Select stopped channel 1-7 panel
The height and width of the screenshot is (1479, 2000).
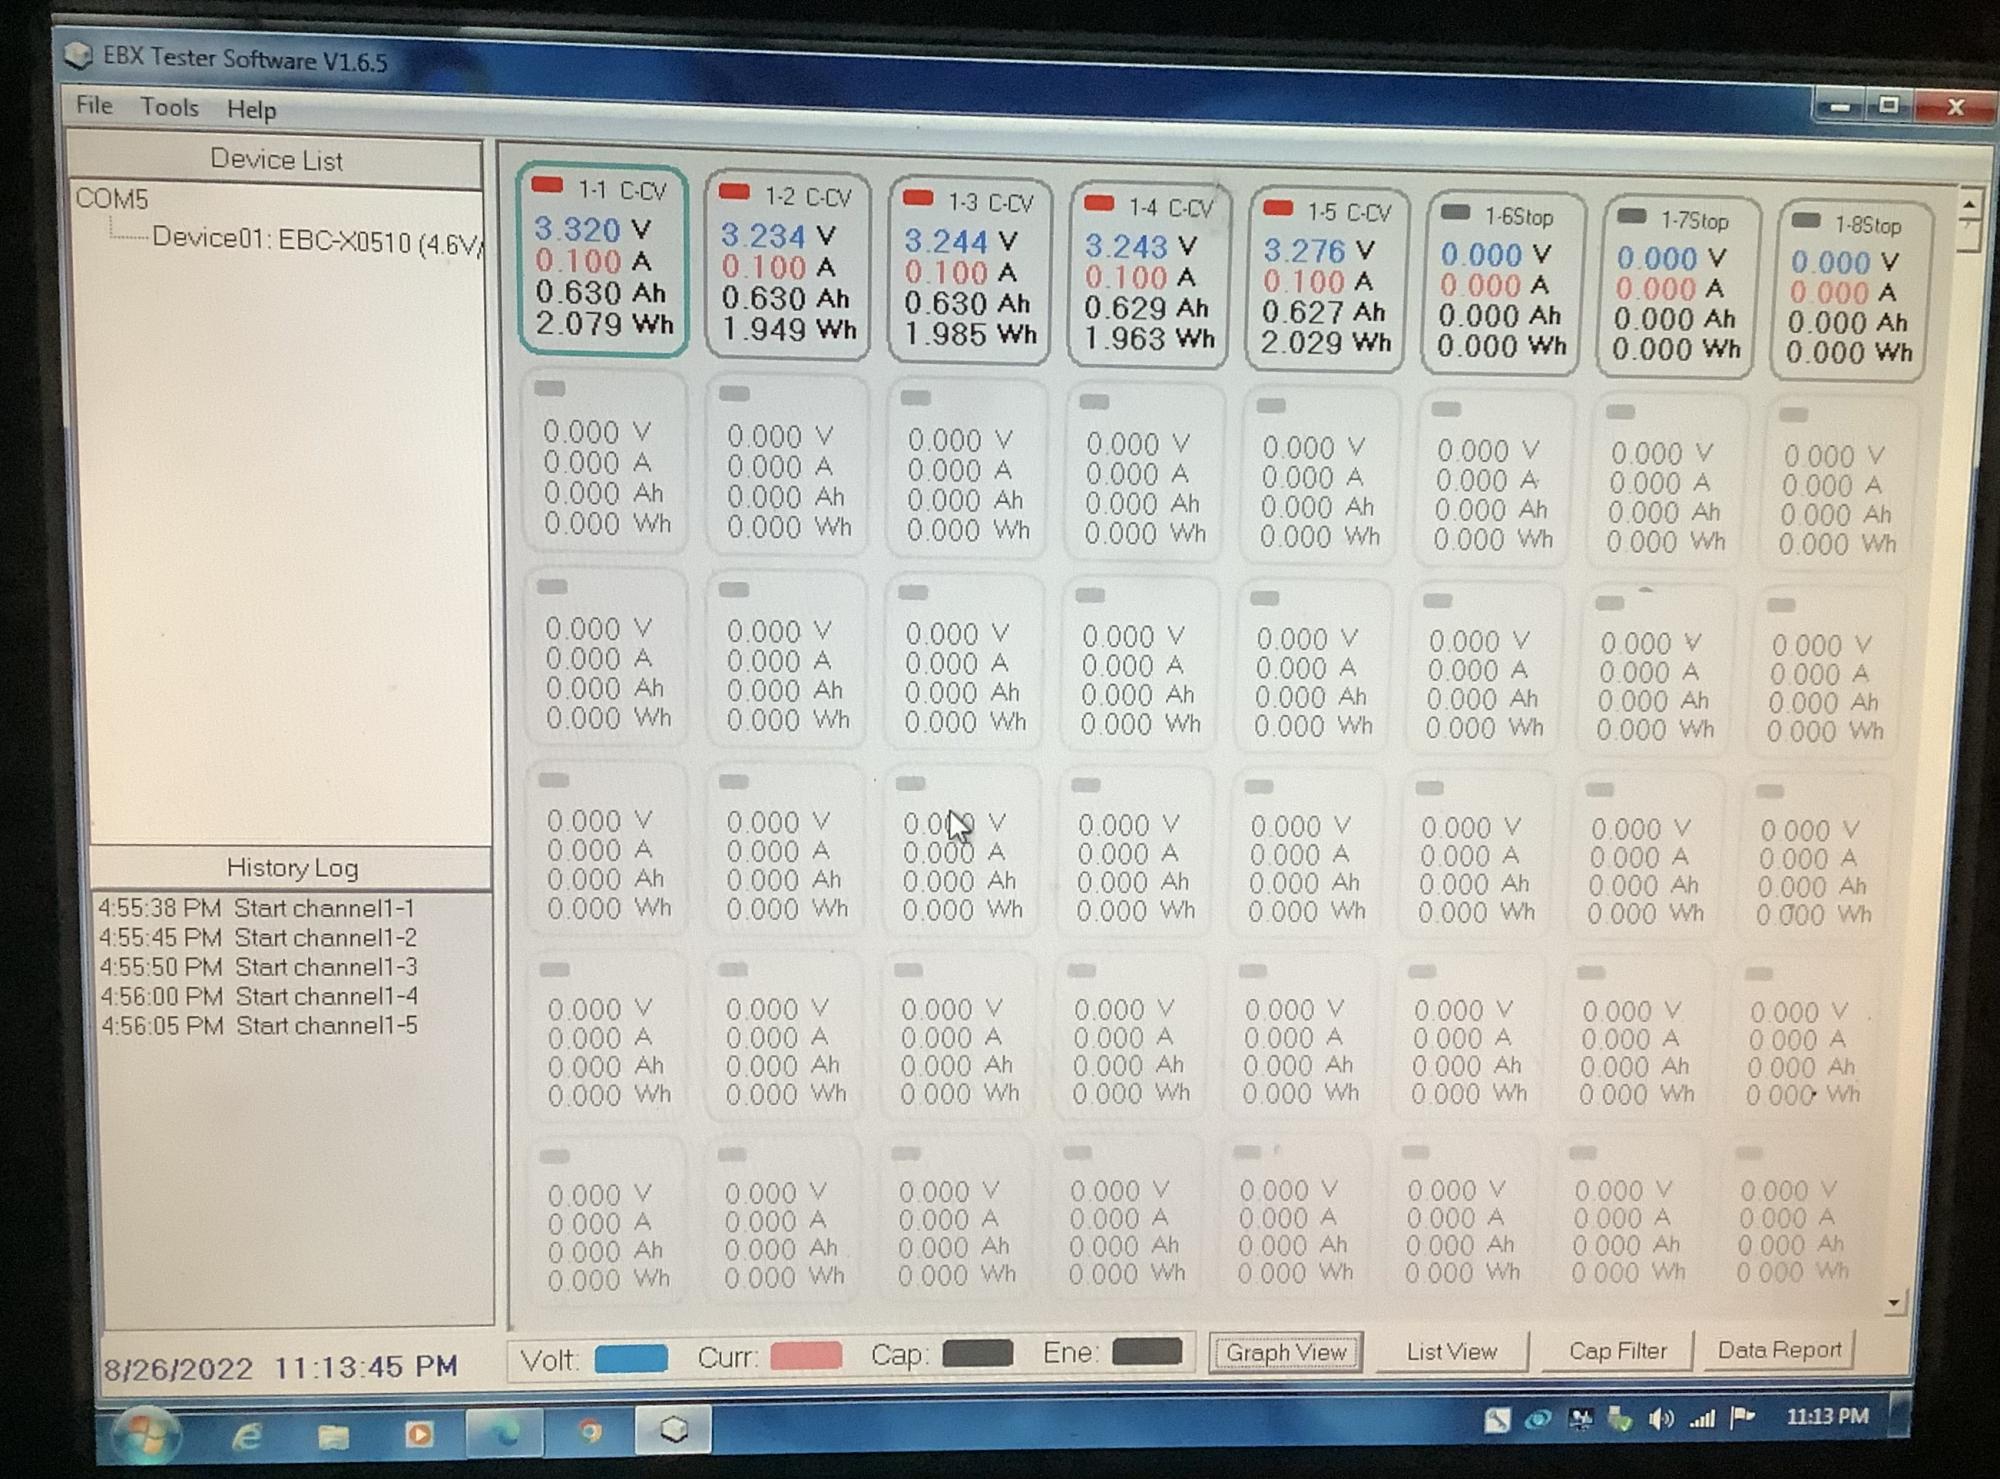(1676, 288)
